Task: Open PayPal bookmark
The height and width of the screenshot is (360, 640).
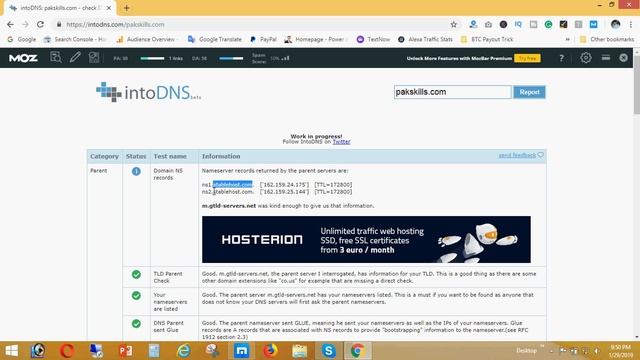Action: point(263,39)
